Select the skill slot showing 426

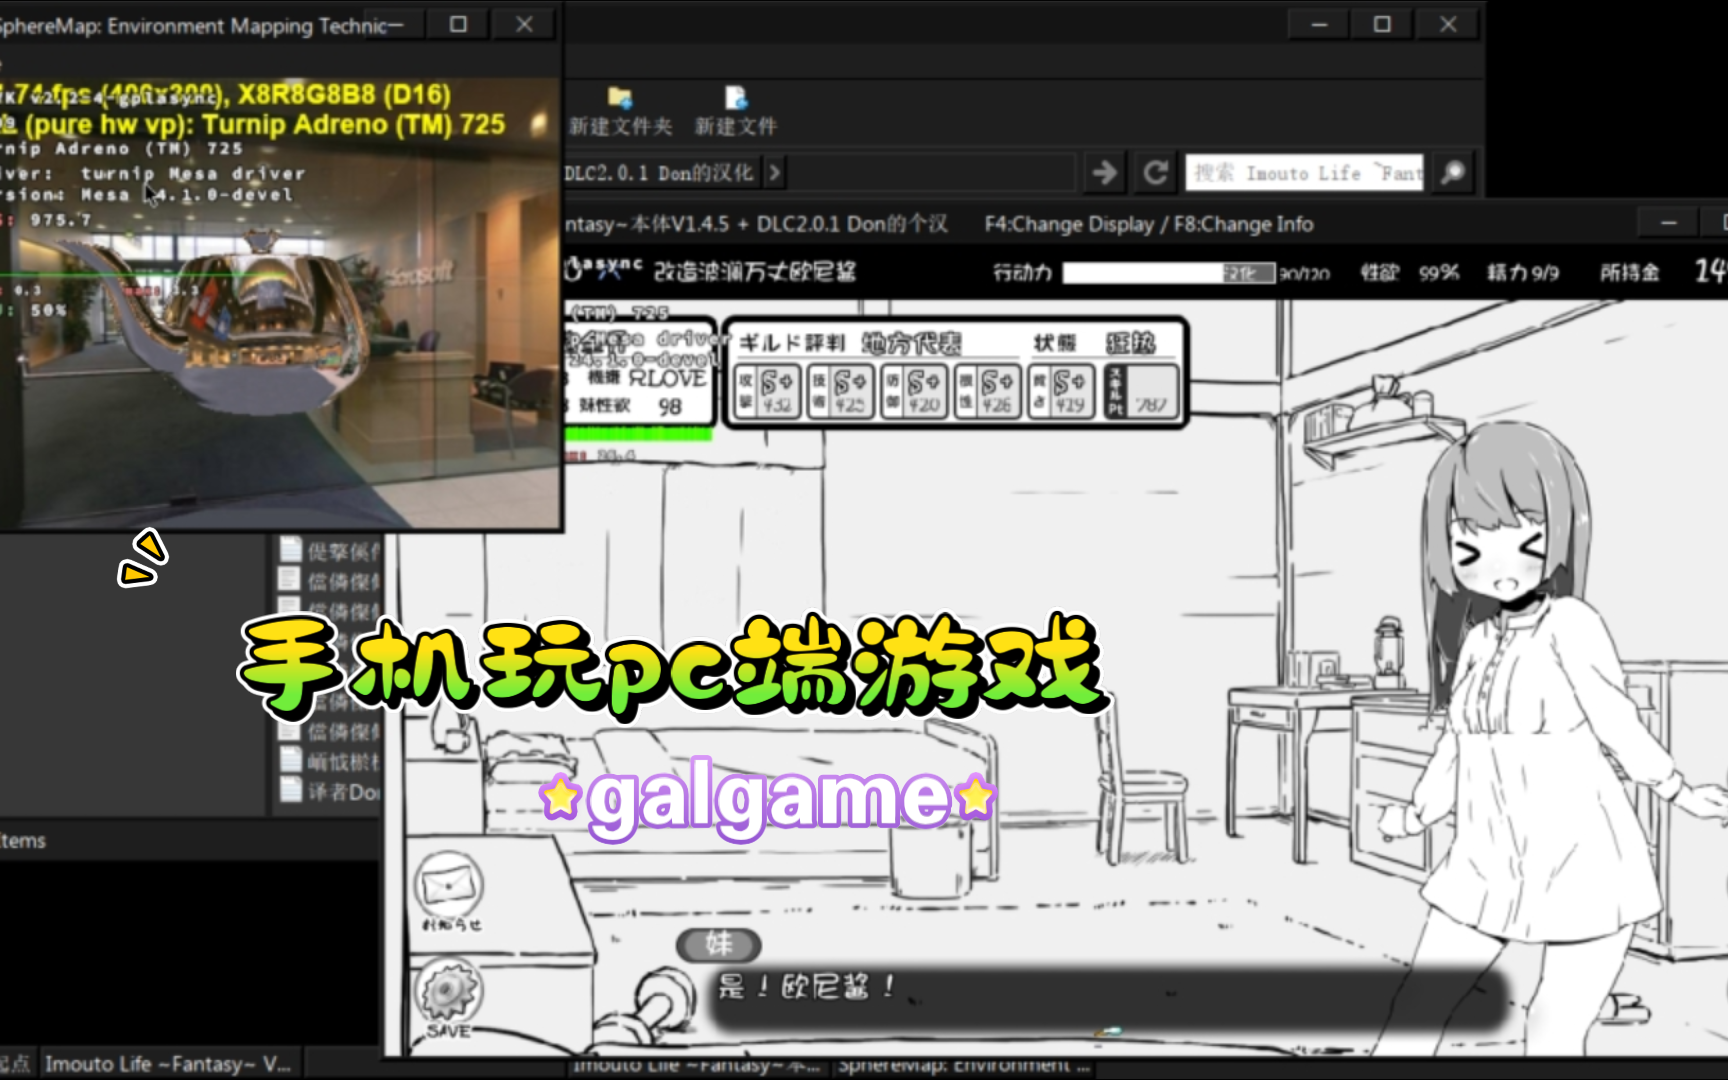(x=987, y=391)
